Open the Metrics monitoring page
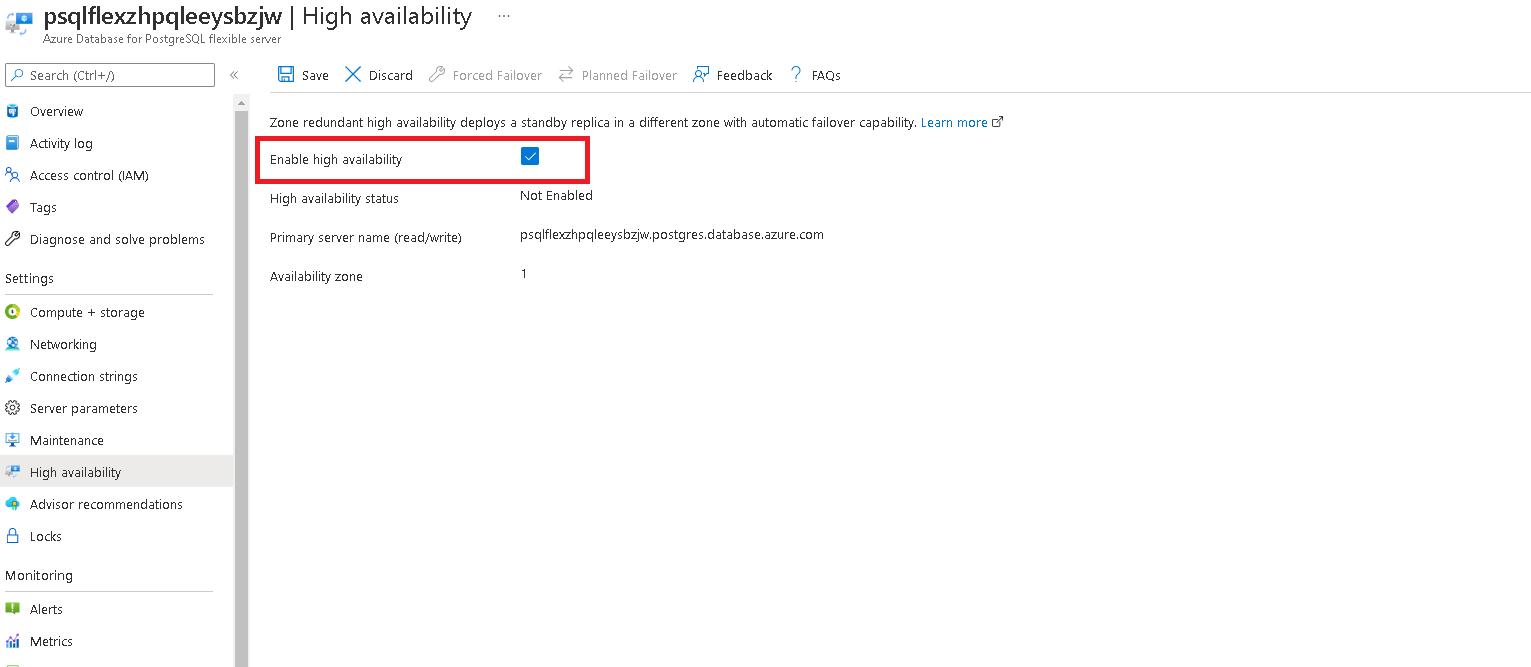The height and width of the screenshot is (667, 1531). click(51, 641)
